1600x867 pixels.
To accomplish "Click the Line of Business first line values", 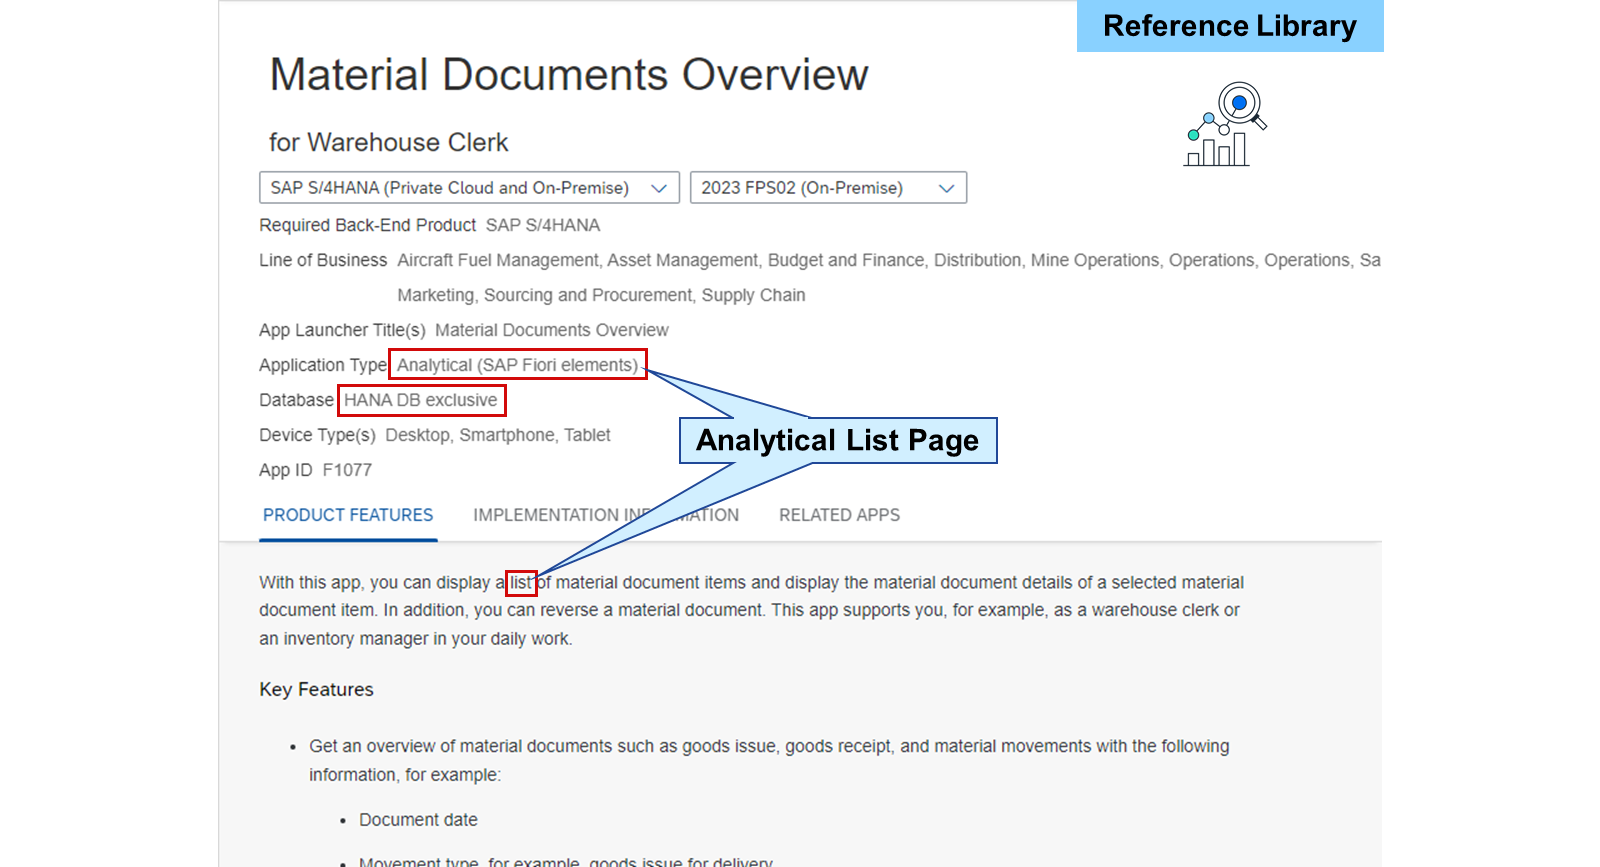I will (x=889, y=260).
